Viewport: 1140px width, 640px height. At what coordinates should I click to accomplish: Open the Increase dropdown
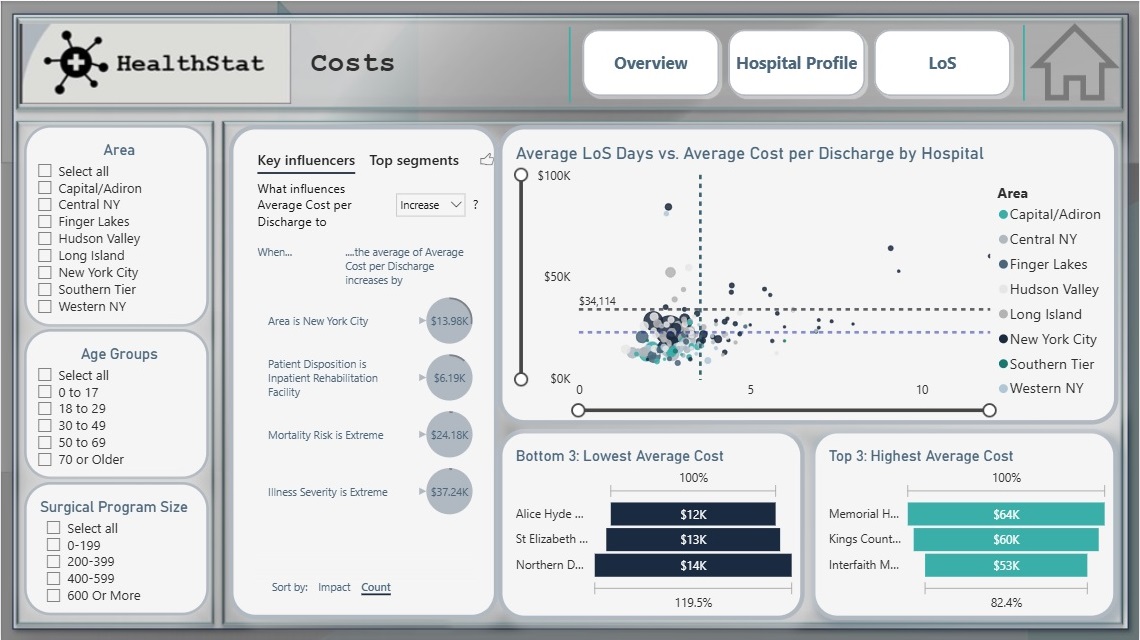tap(430, 205)
